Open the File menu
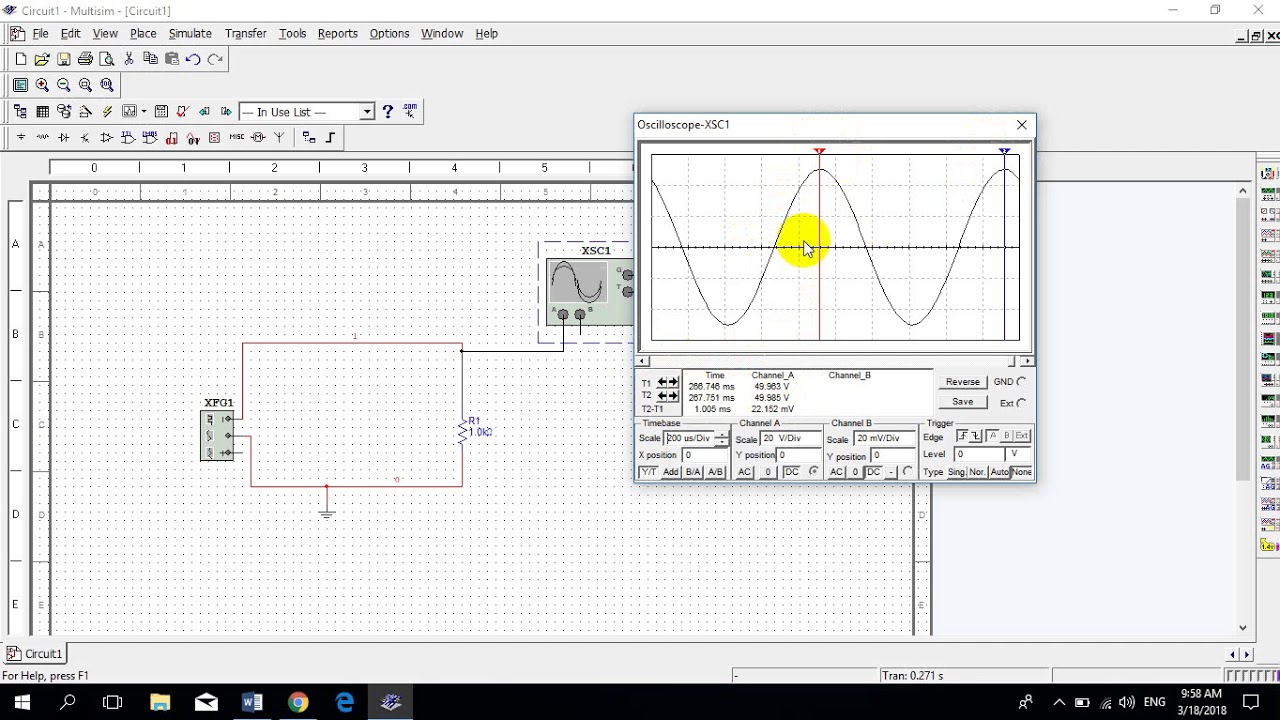1280x720 pixels. click(x=40, y=33)
